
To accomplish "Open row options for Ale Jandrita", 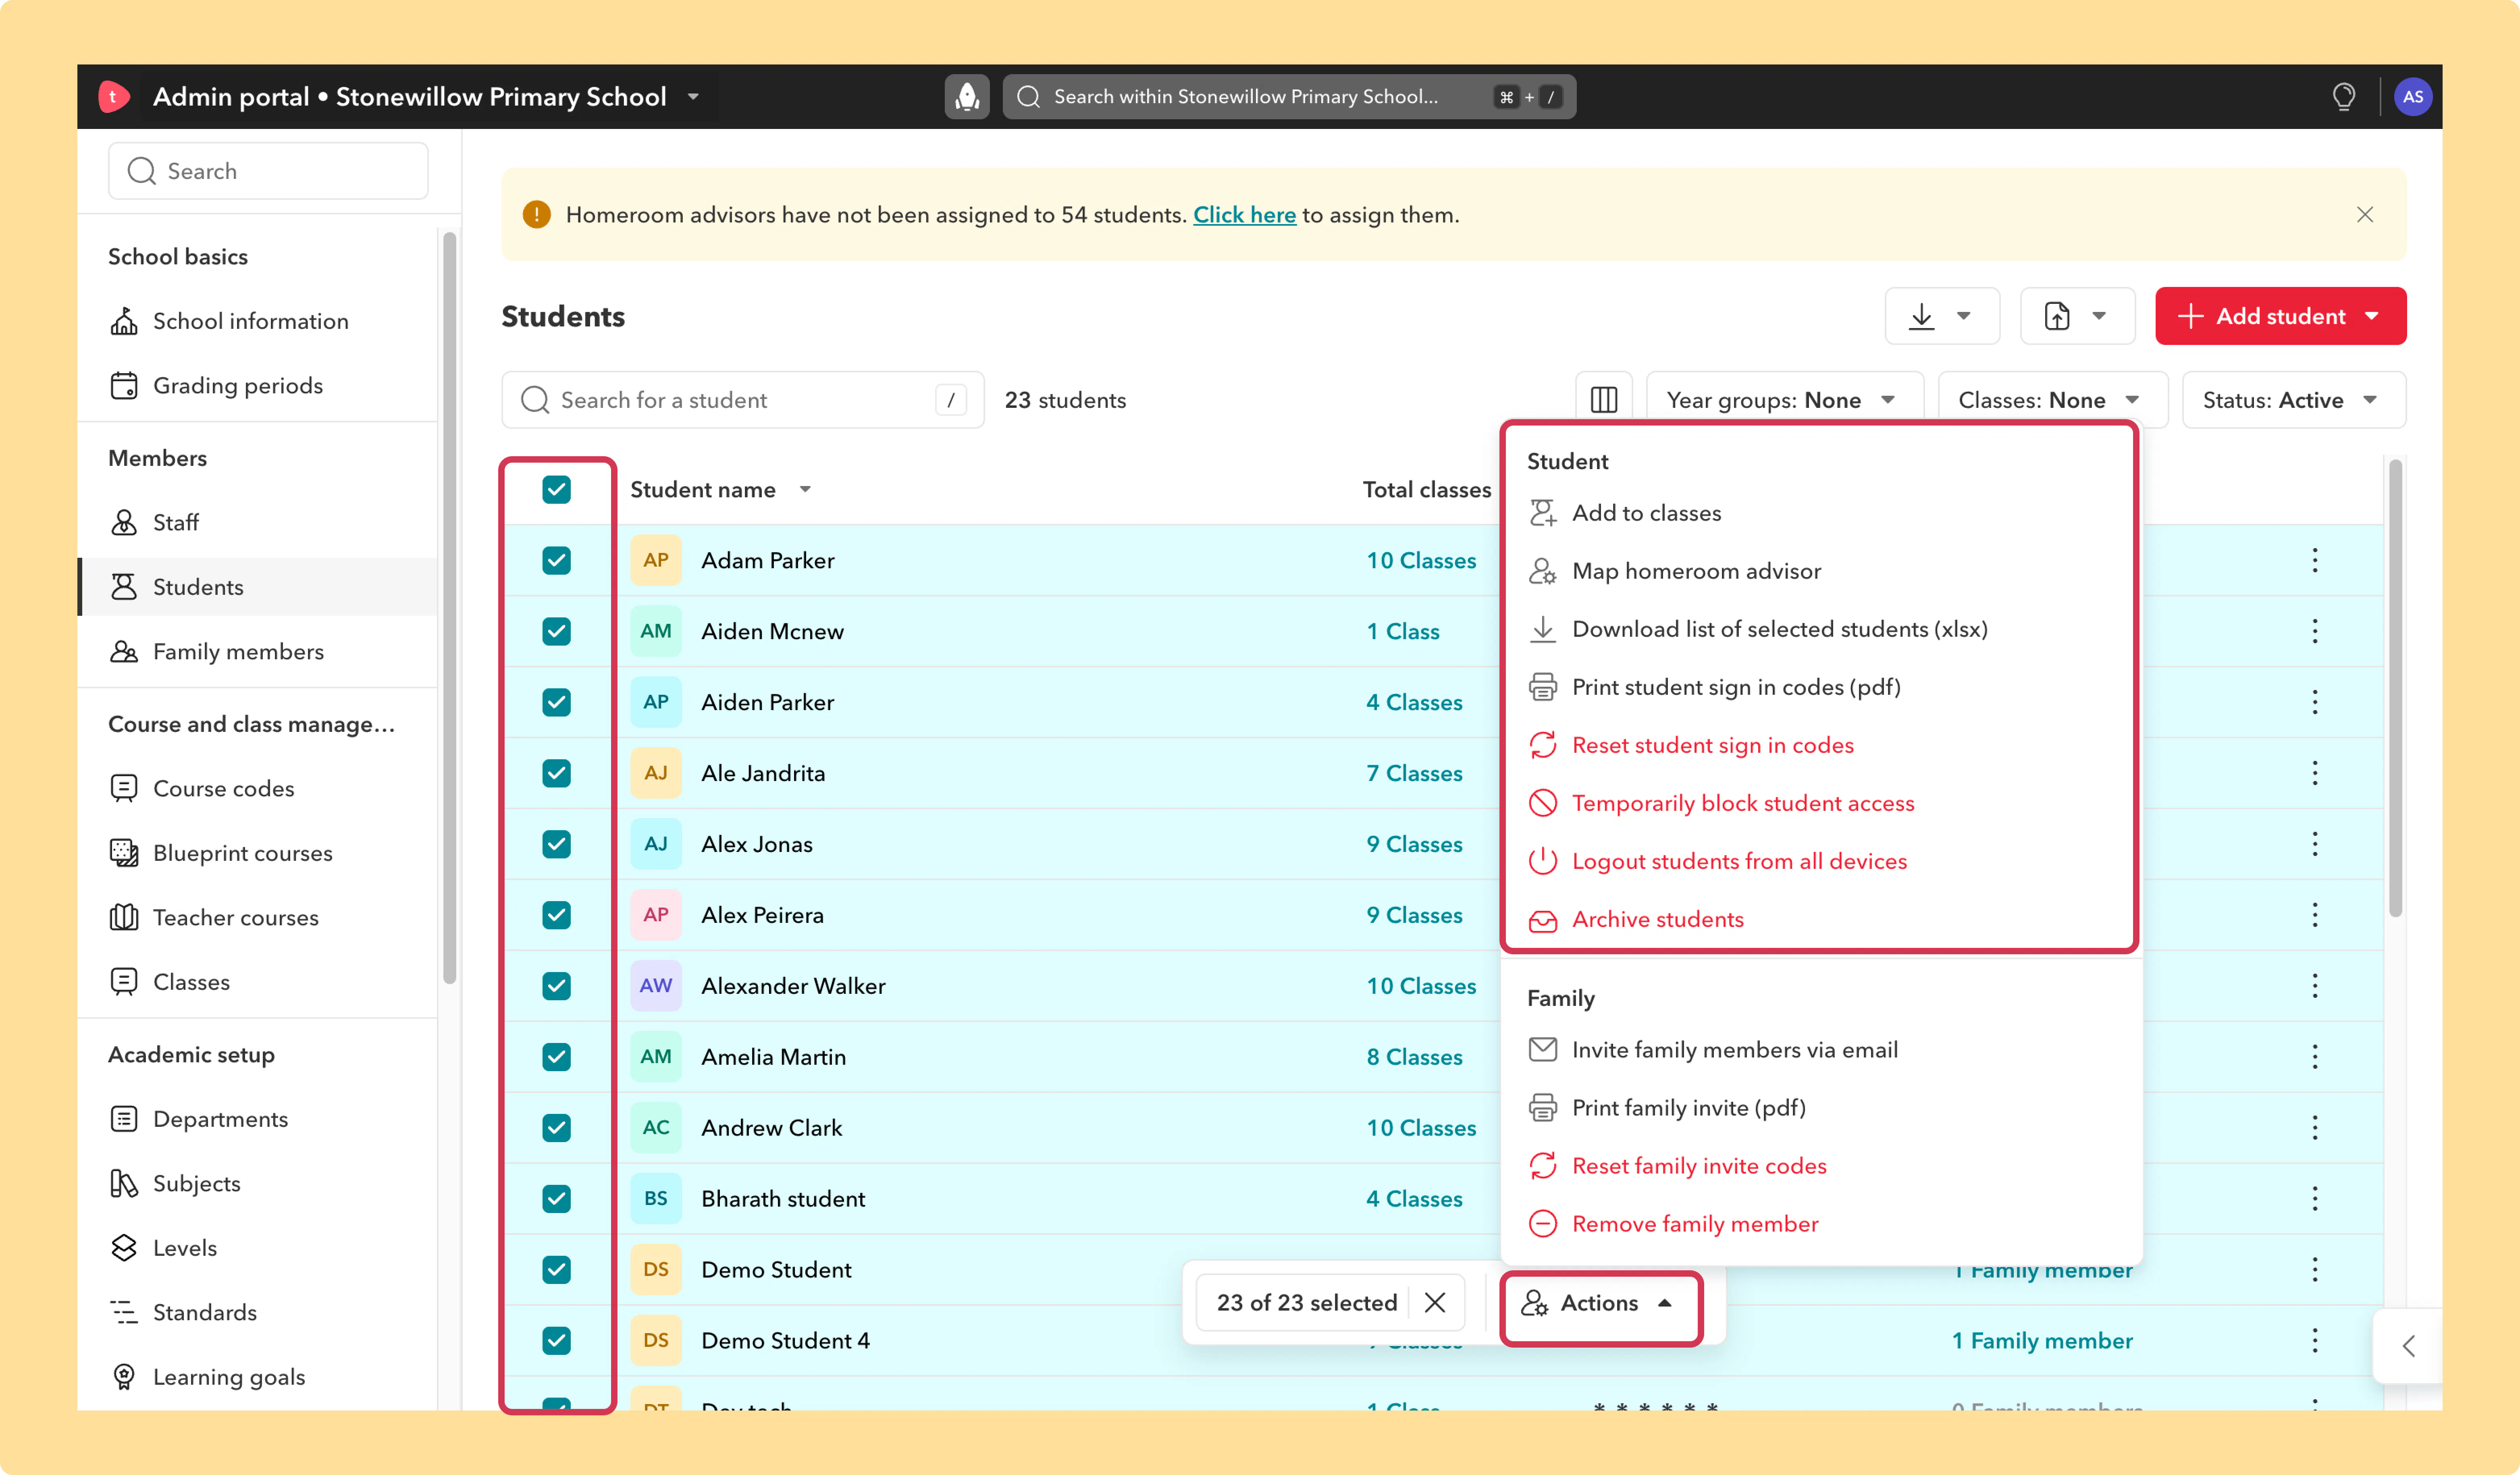I will tap(2314, 773).
